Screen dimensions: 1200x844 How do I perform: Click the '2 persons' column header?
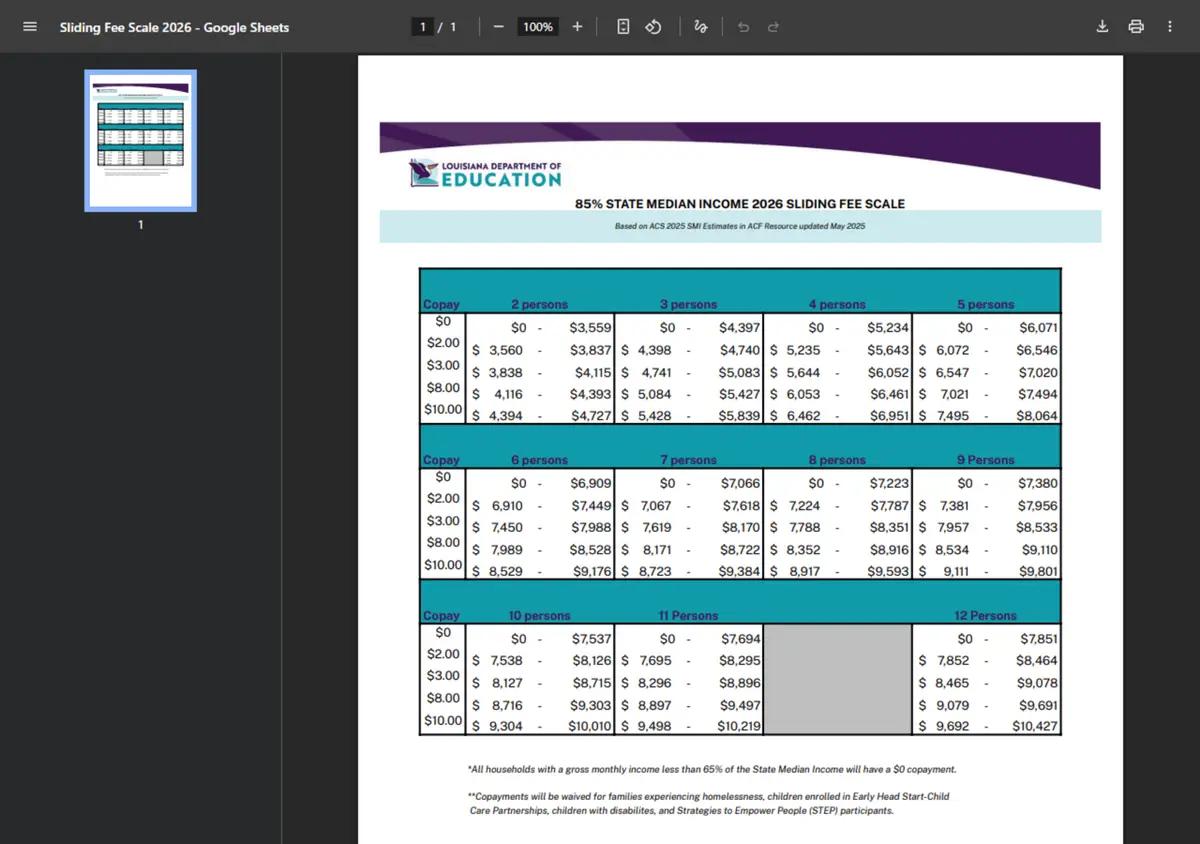point(539,304)
